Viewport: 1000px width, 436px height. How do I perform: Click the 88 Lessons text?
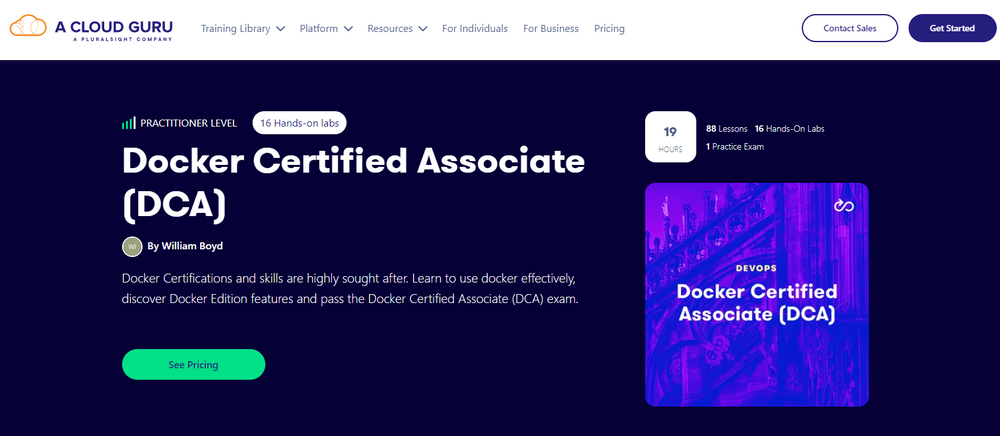[x=726, y=129]
